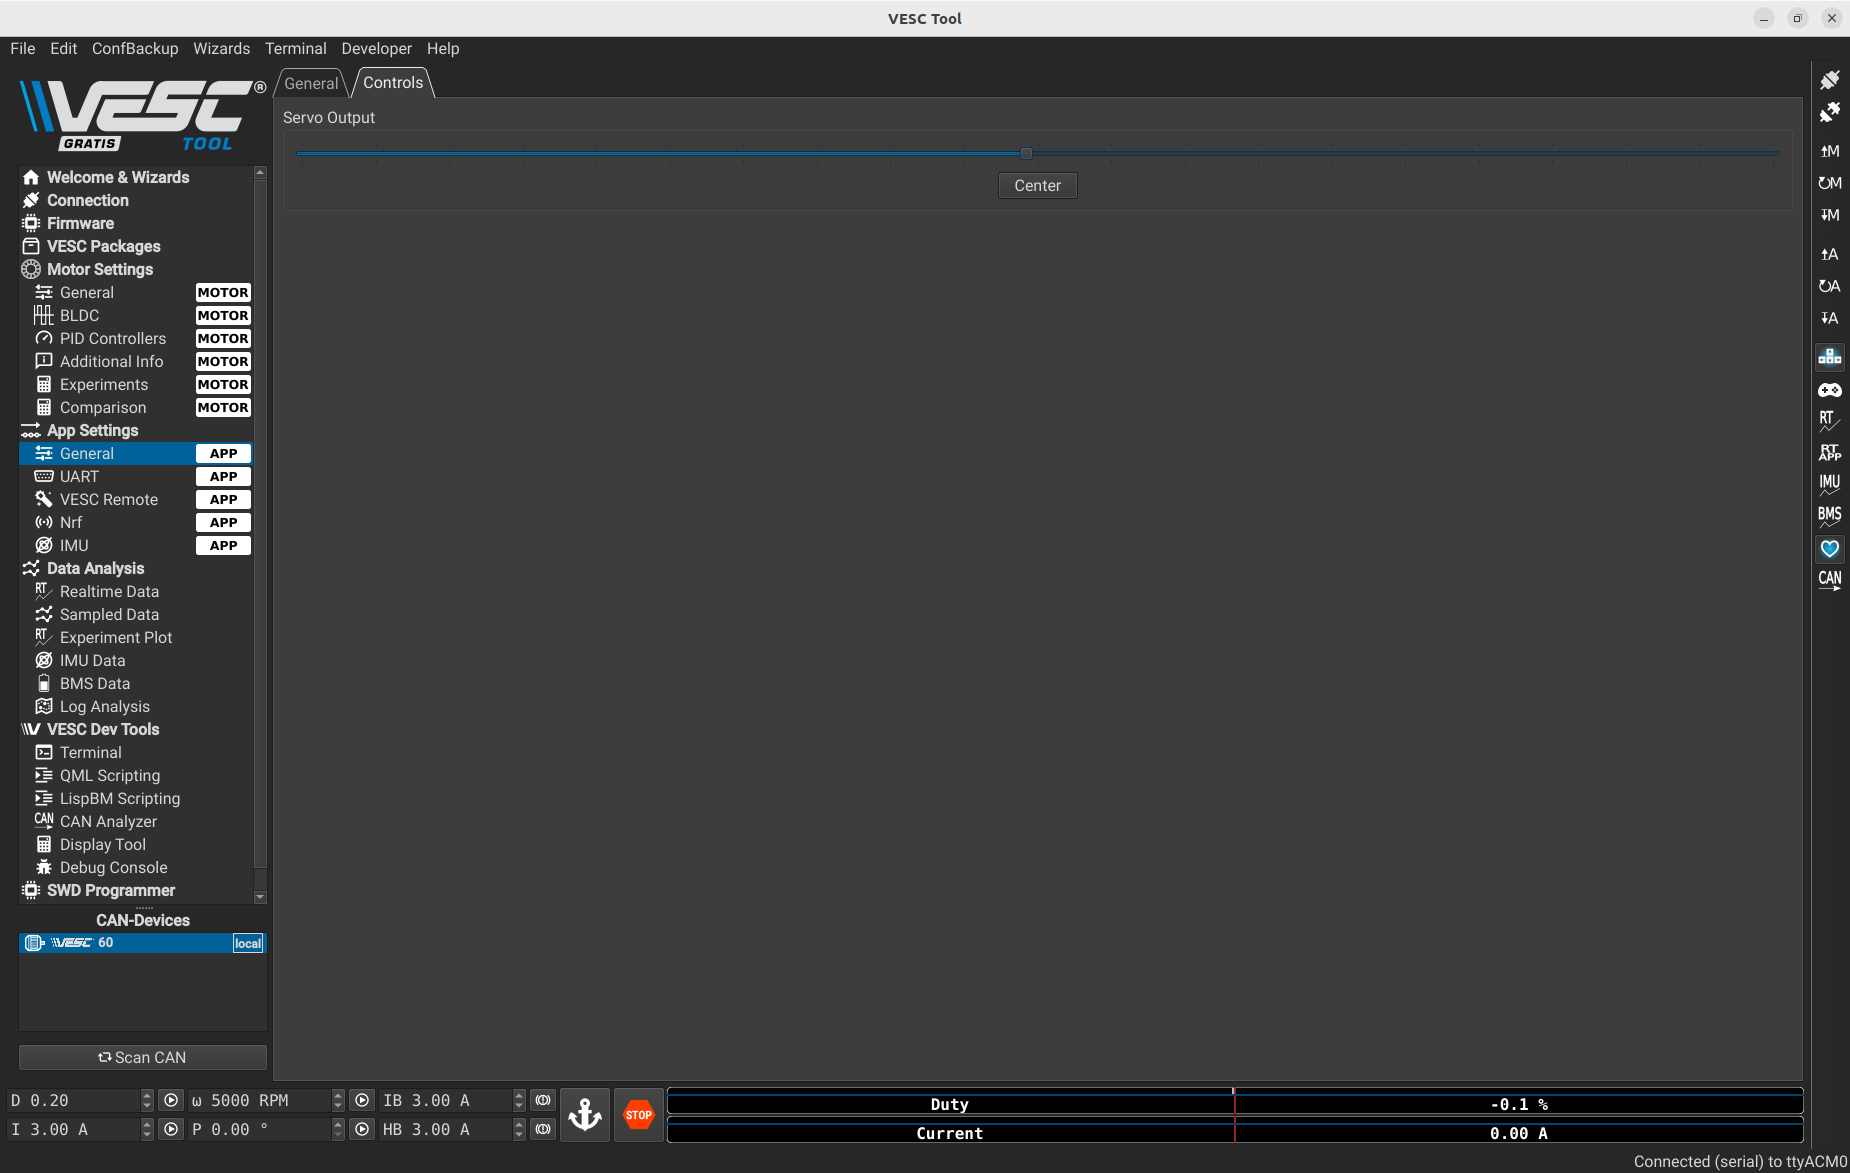Click the HB 3.00 A input field
1850x1173 pixels.
pos(445,1129)
